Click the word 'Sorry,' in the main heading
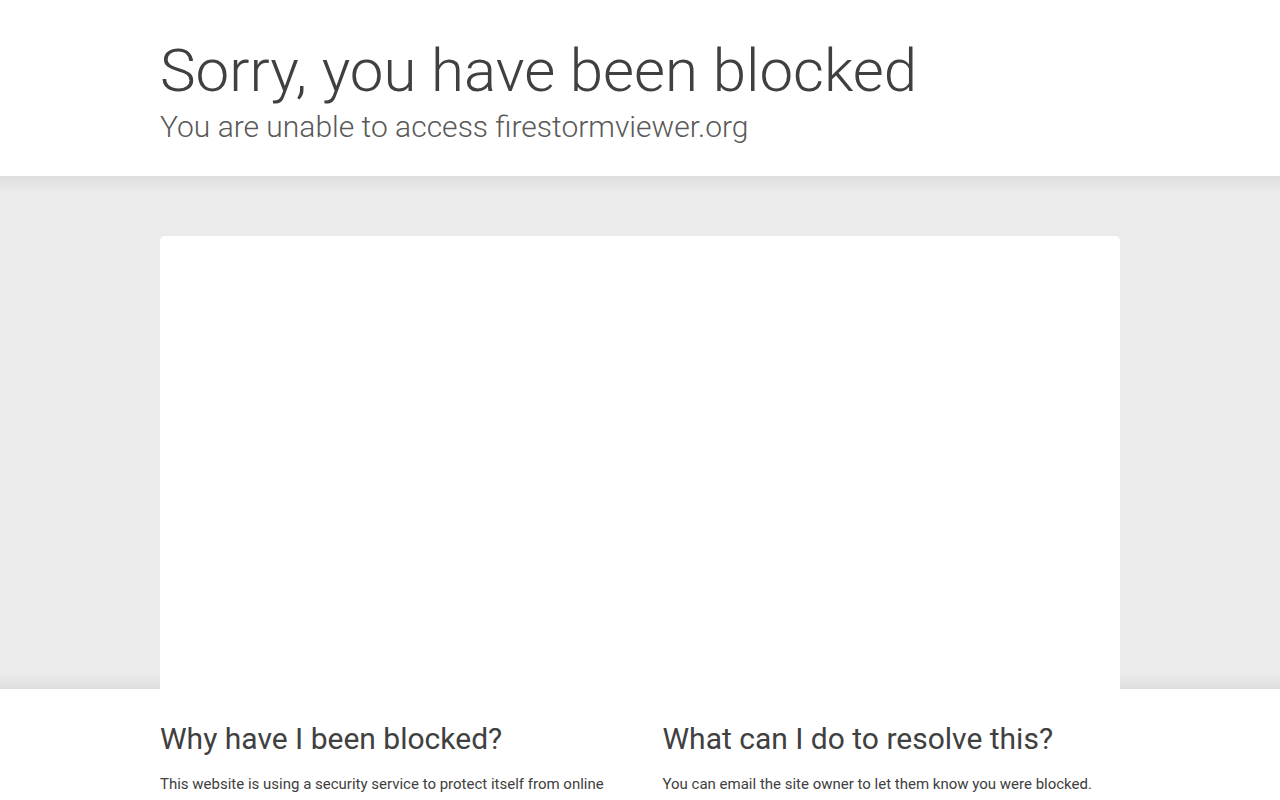 (234, 74)
